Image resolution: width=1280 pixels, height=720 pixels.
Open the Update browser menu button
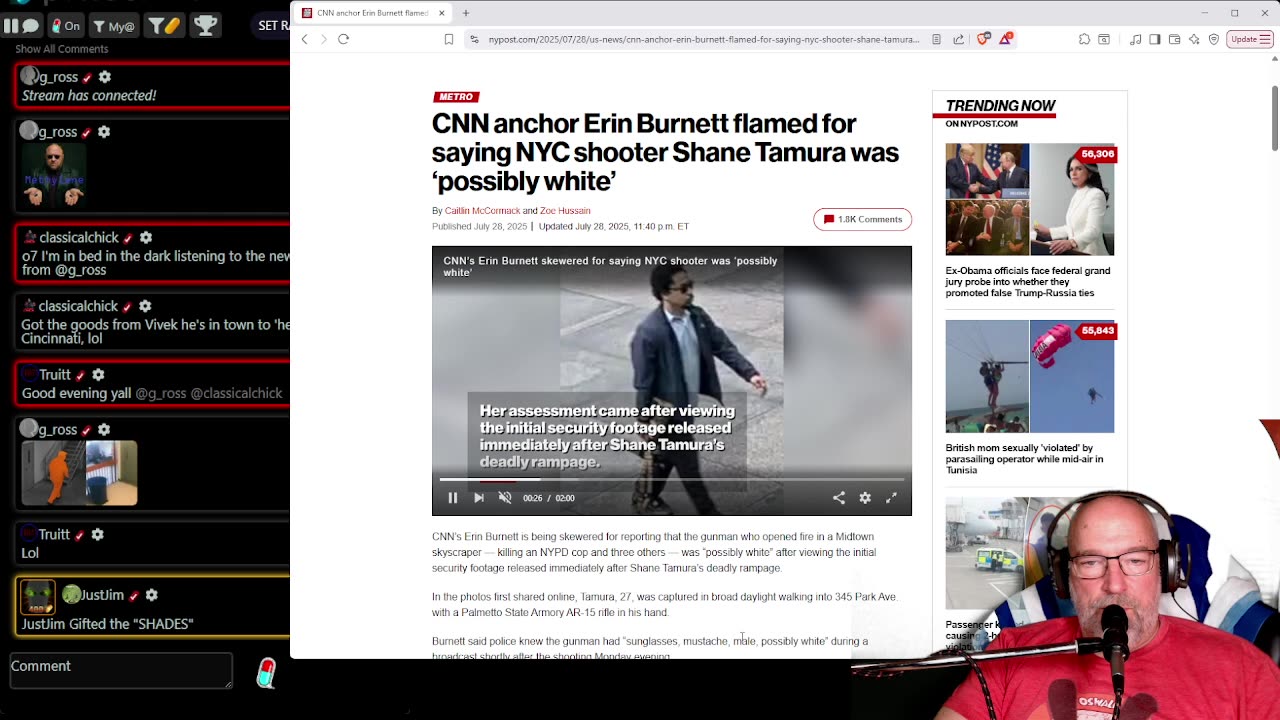tap(1250, 39)
